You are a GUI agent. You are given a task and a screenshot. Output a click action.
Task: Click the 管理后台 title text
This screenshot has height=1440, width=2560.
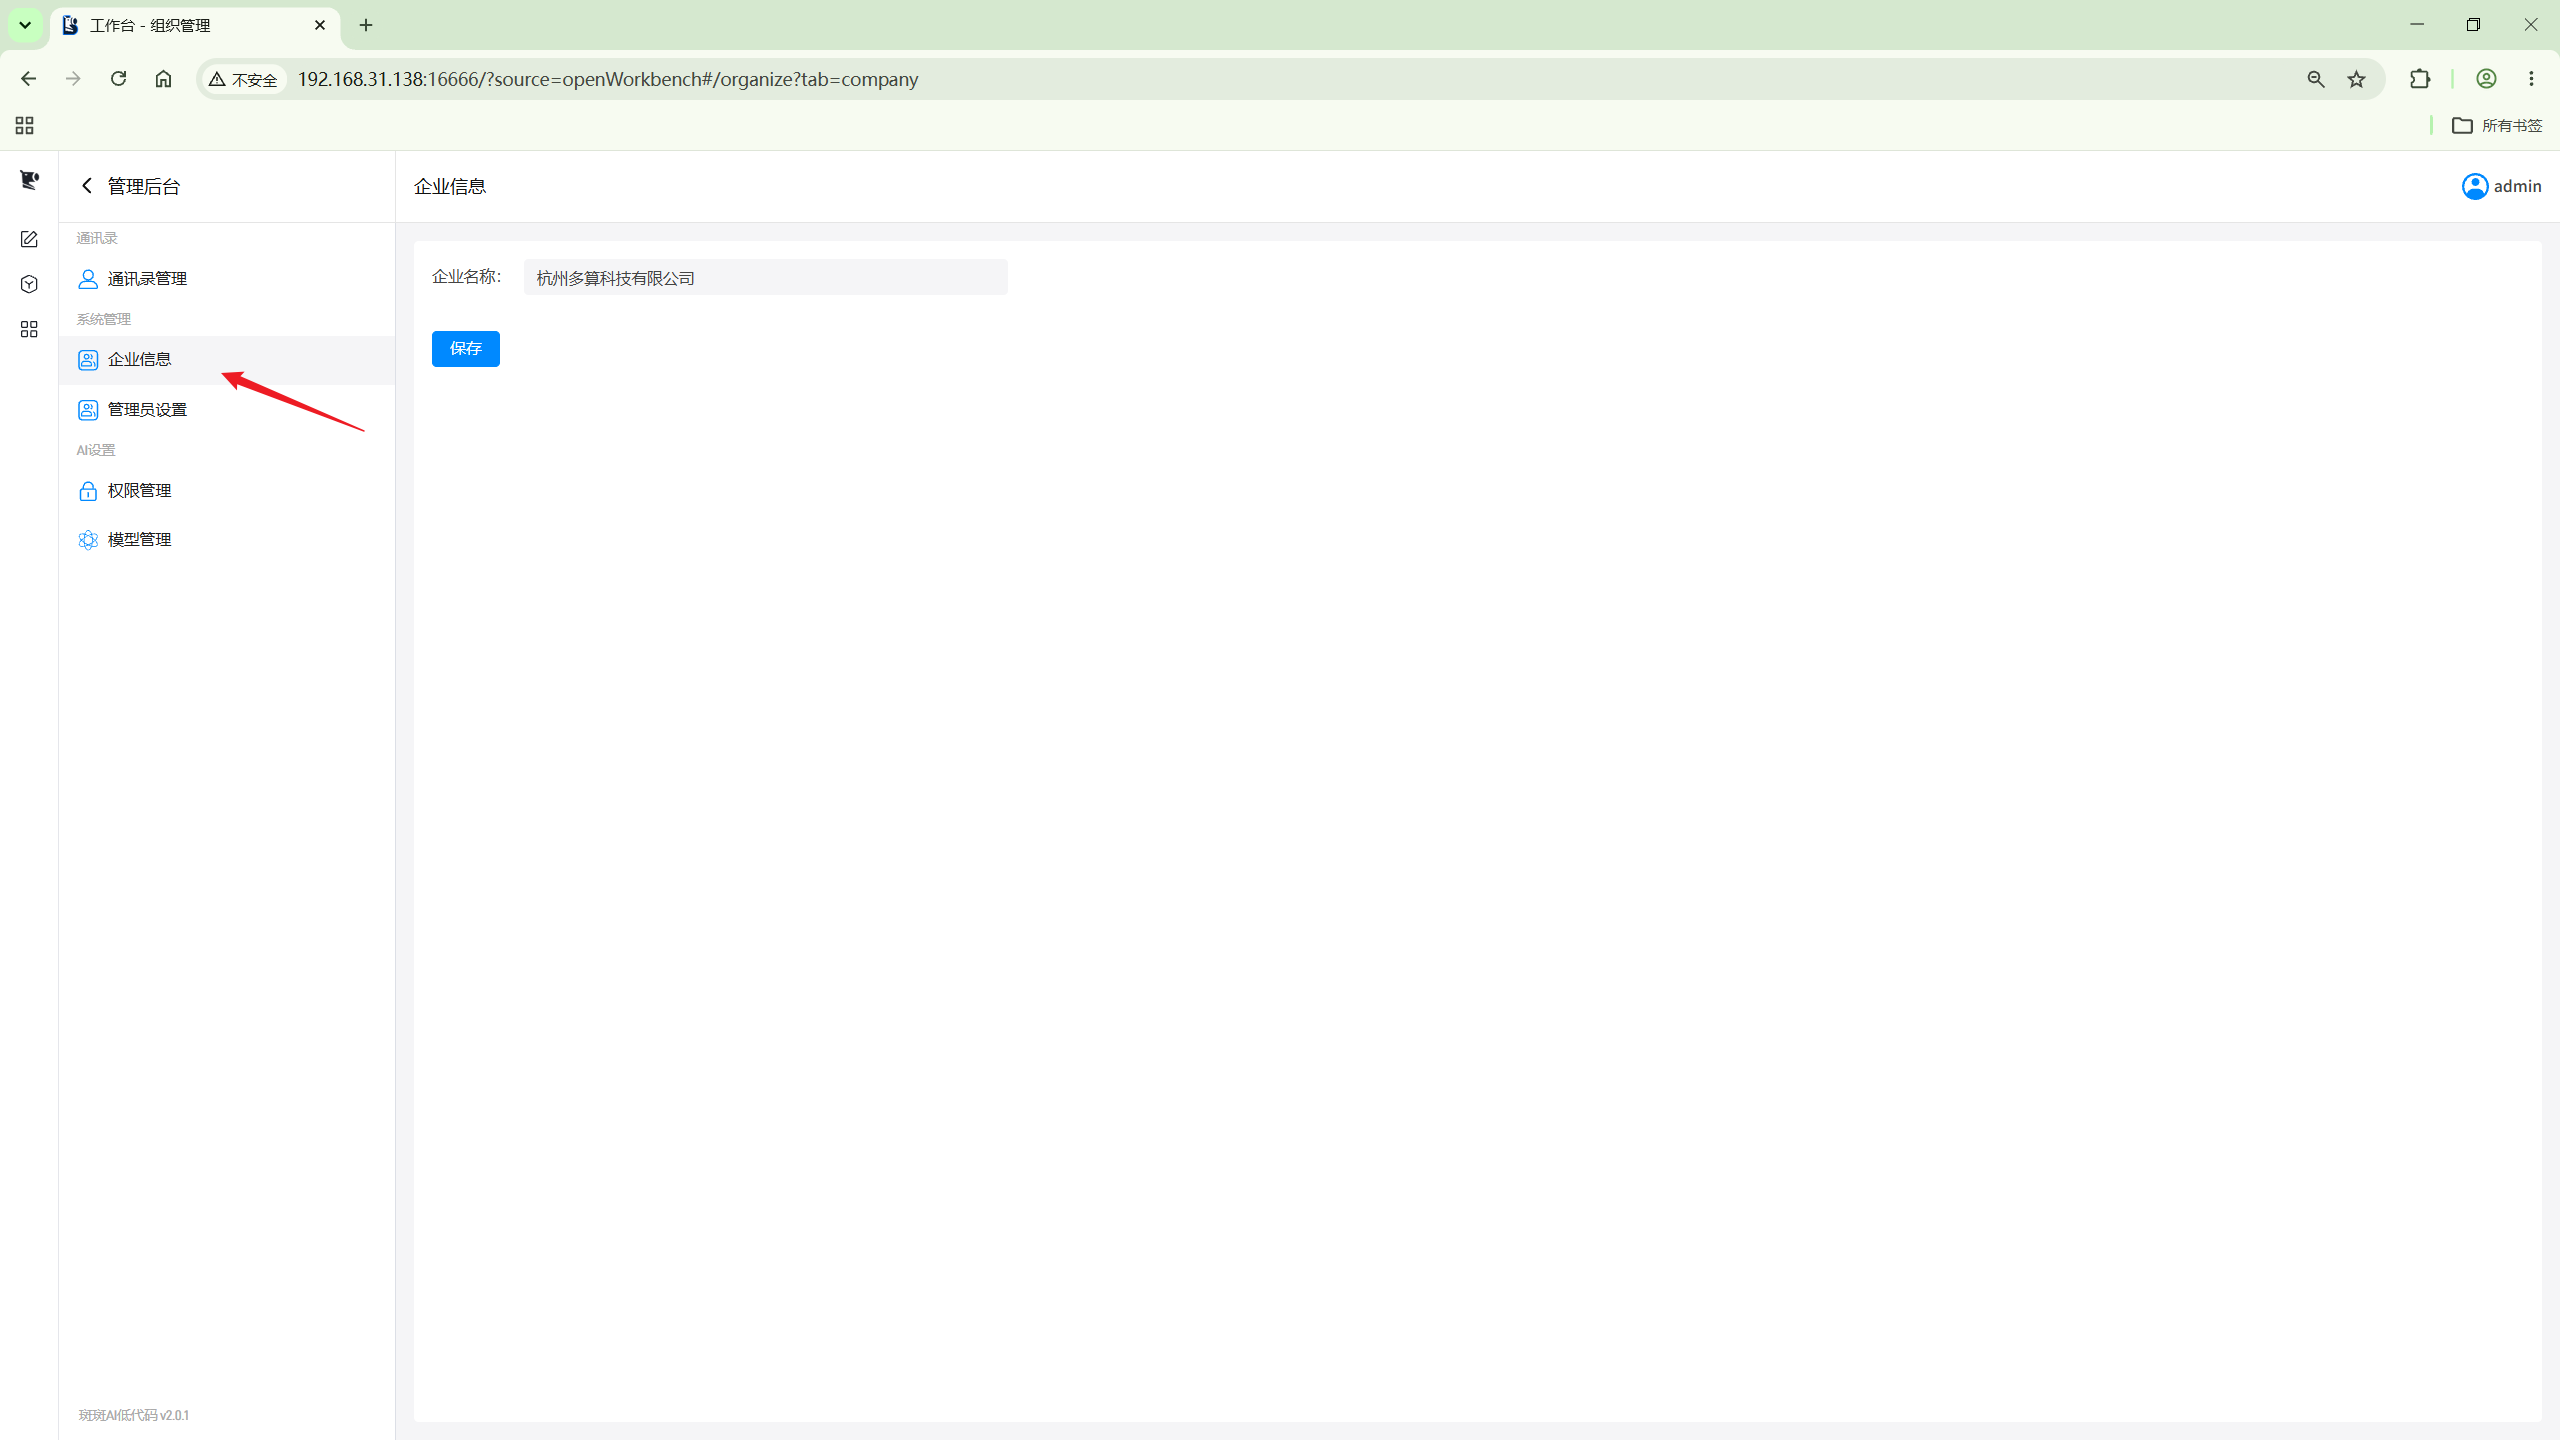(x=144, y=186)
